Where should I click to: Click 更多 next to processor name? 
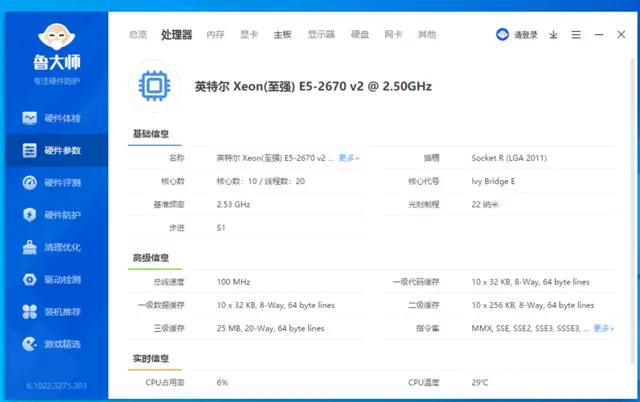pyautogui.click(x=349, y=158)
